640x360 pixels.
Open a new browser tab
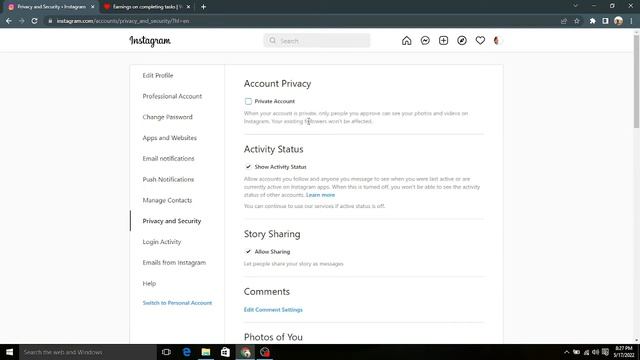(x=203, y=7)
